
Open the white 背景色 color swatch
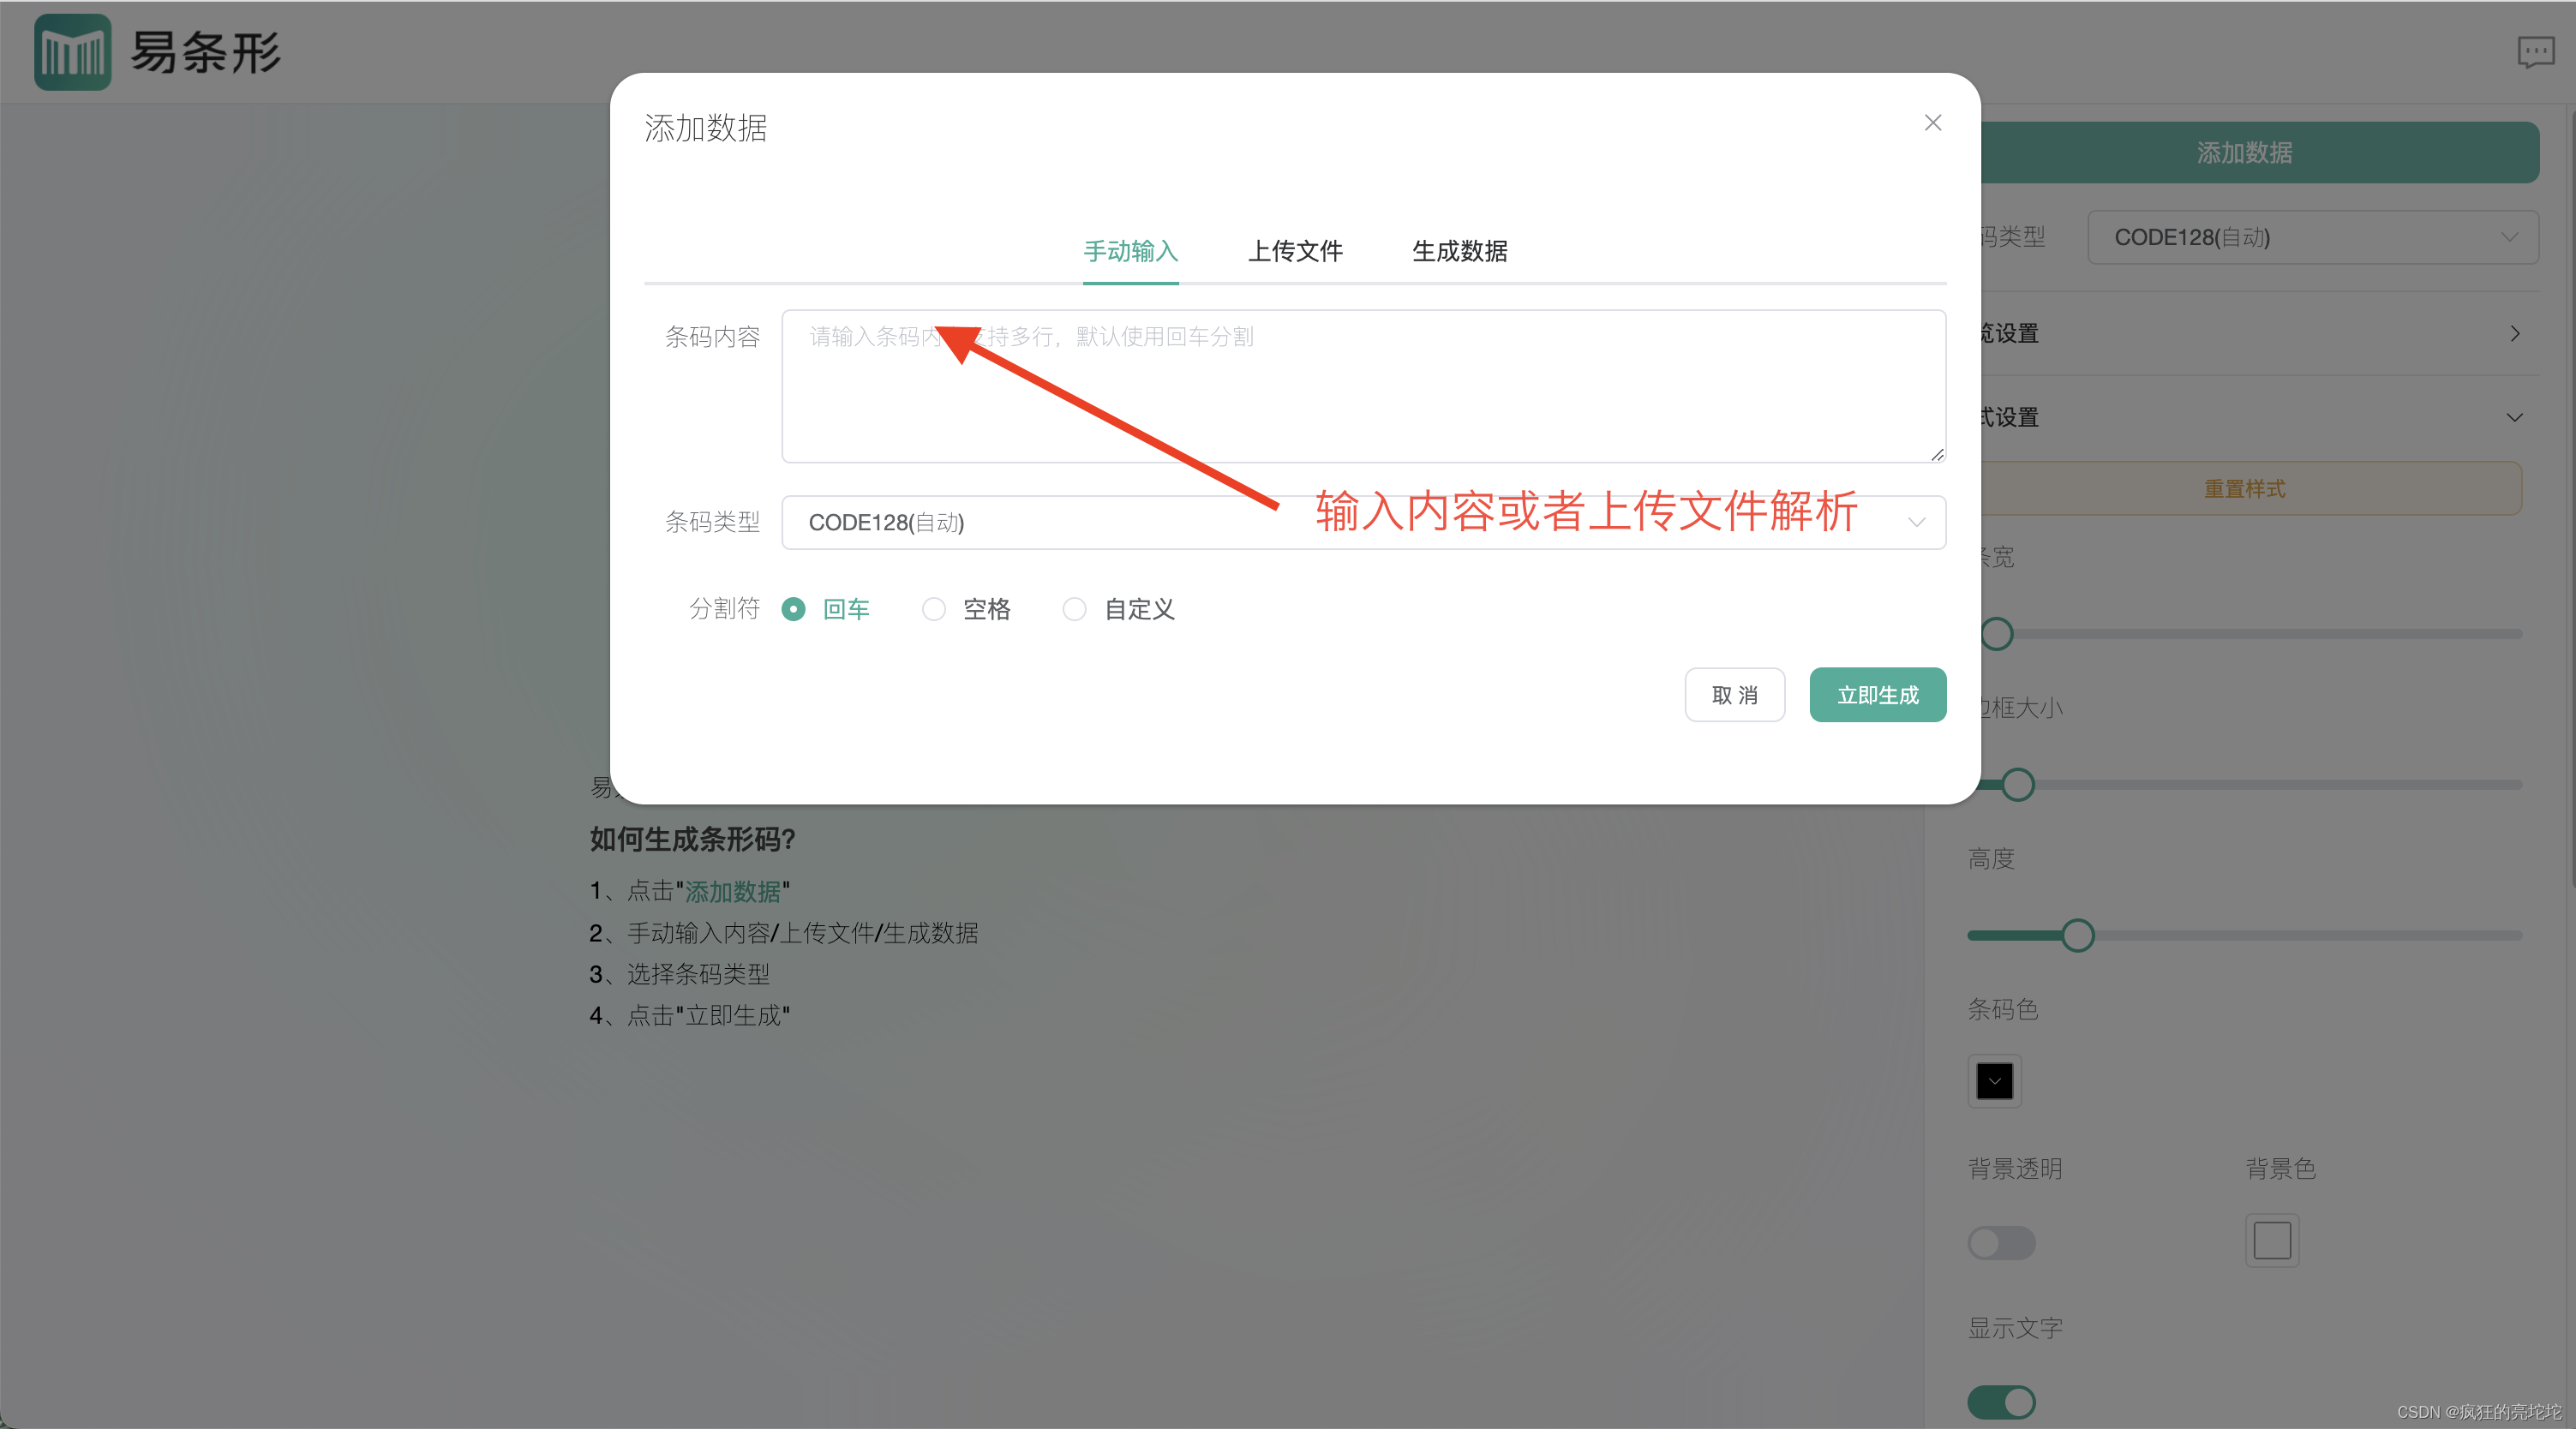pos(2271,1241)
